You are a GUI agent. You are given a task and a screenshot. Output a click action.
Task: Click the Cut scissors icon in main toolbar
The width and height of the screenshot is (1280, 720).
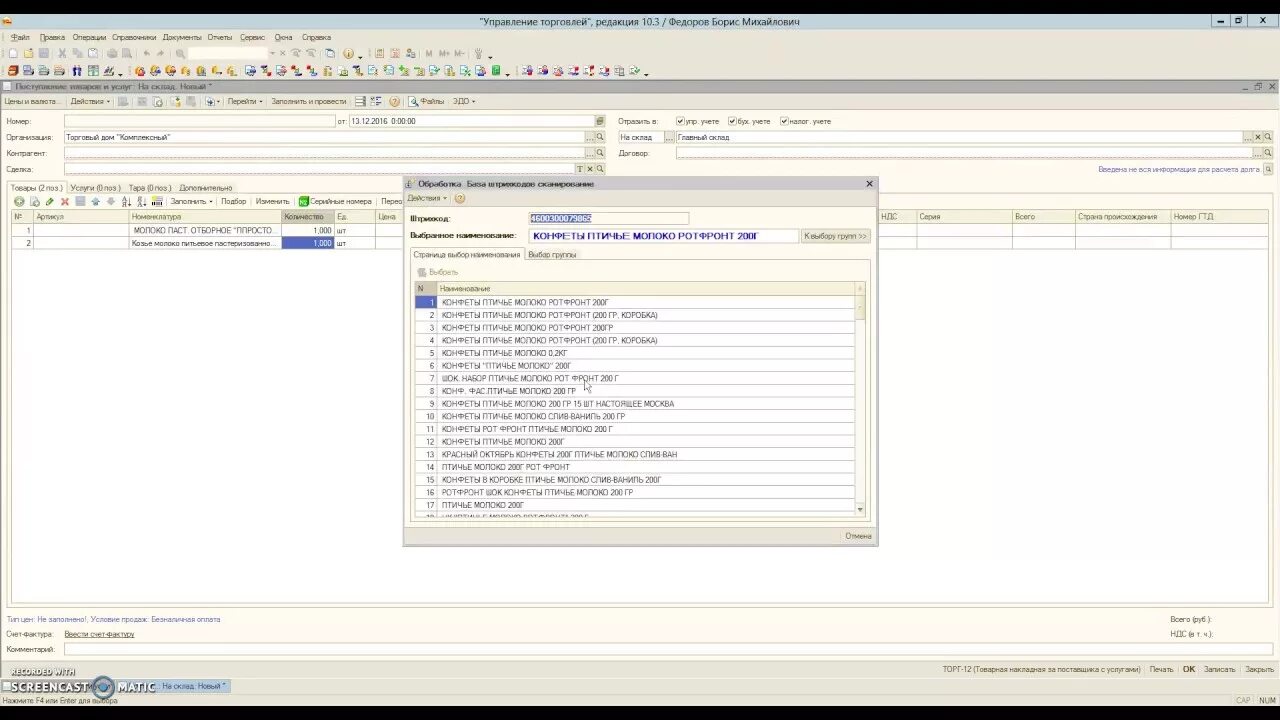62,53
